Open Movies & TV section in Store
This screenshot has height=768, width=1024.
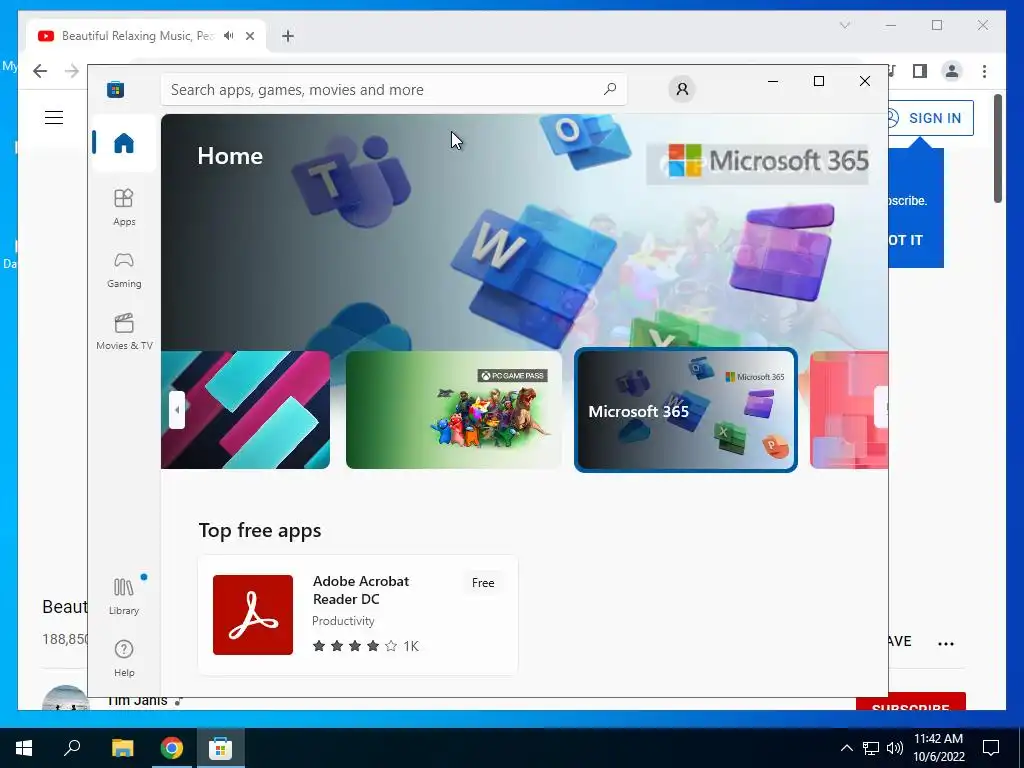pyautogui.click(x=124, y=331)
